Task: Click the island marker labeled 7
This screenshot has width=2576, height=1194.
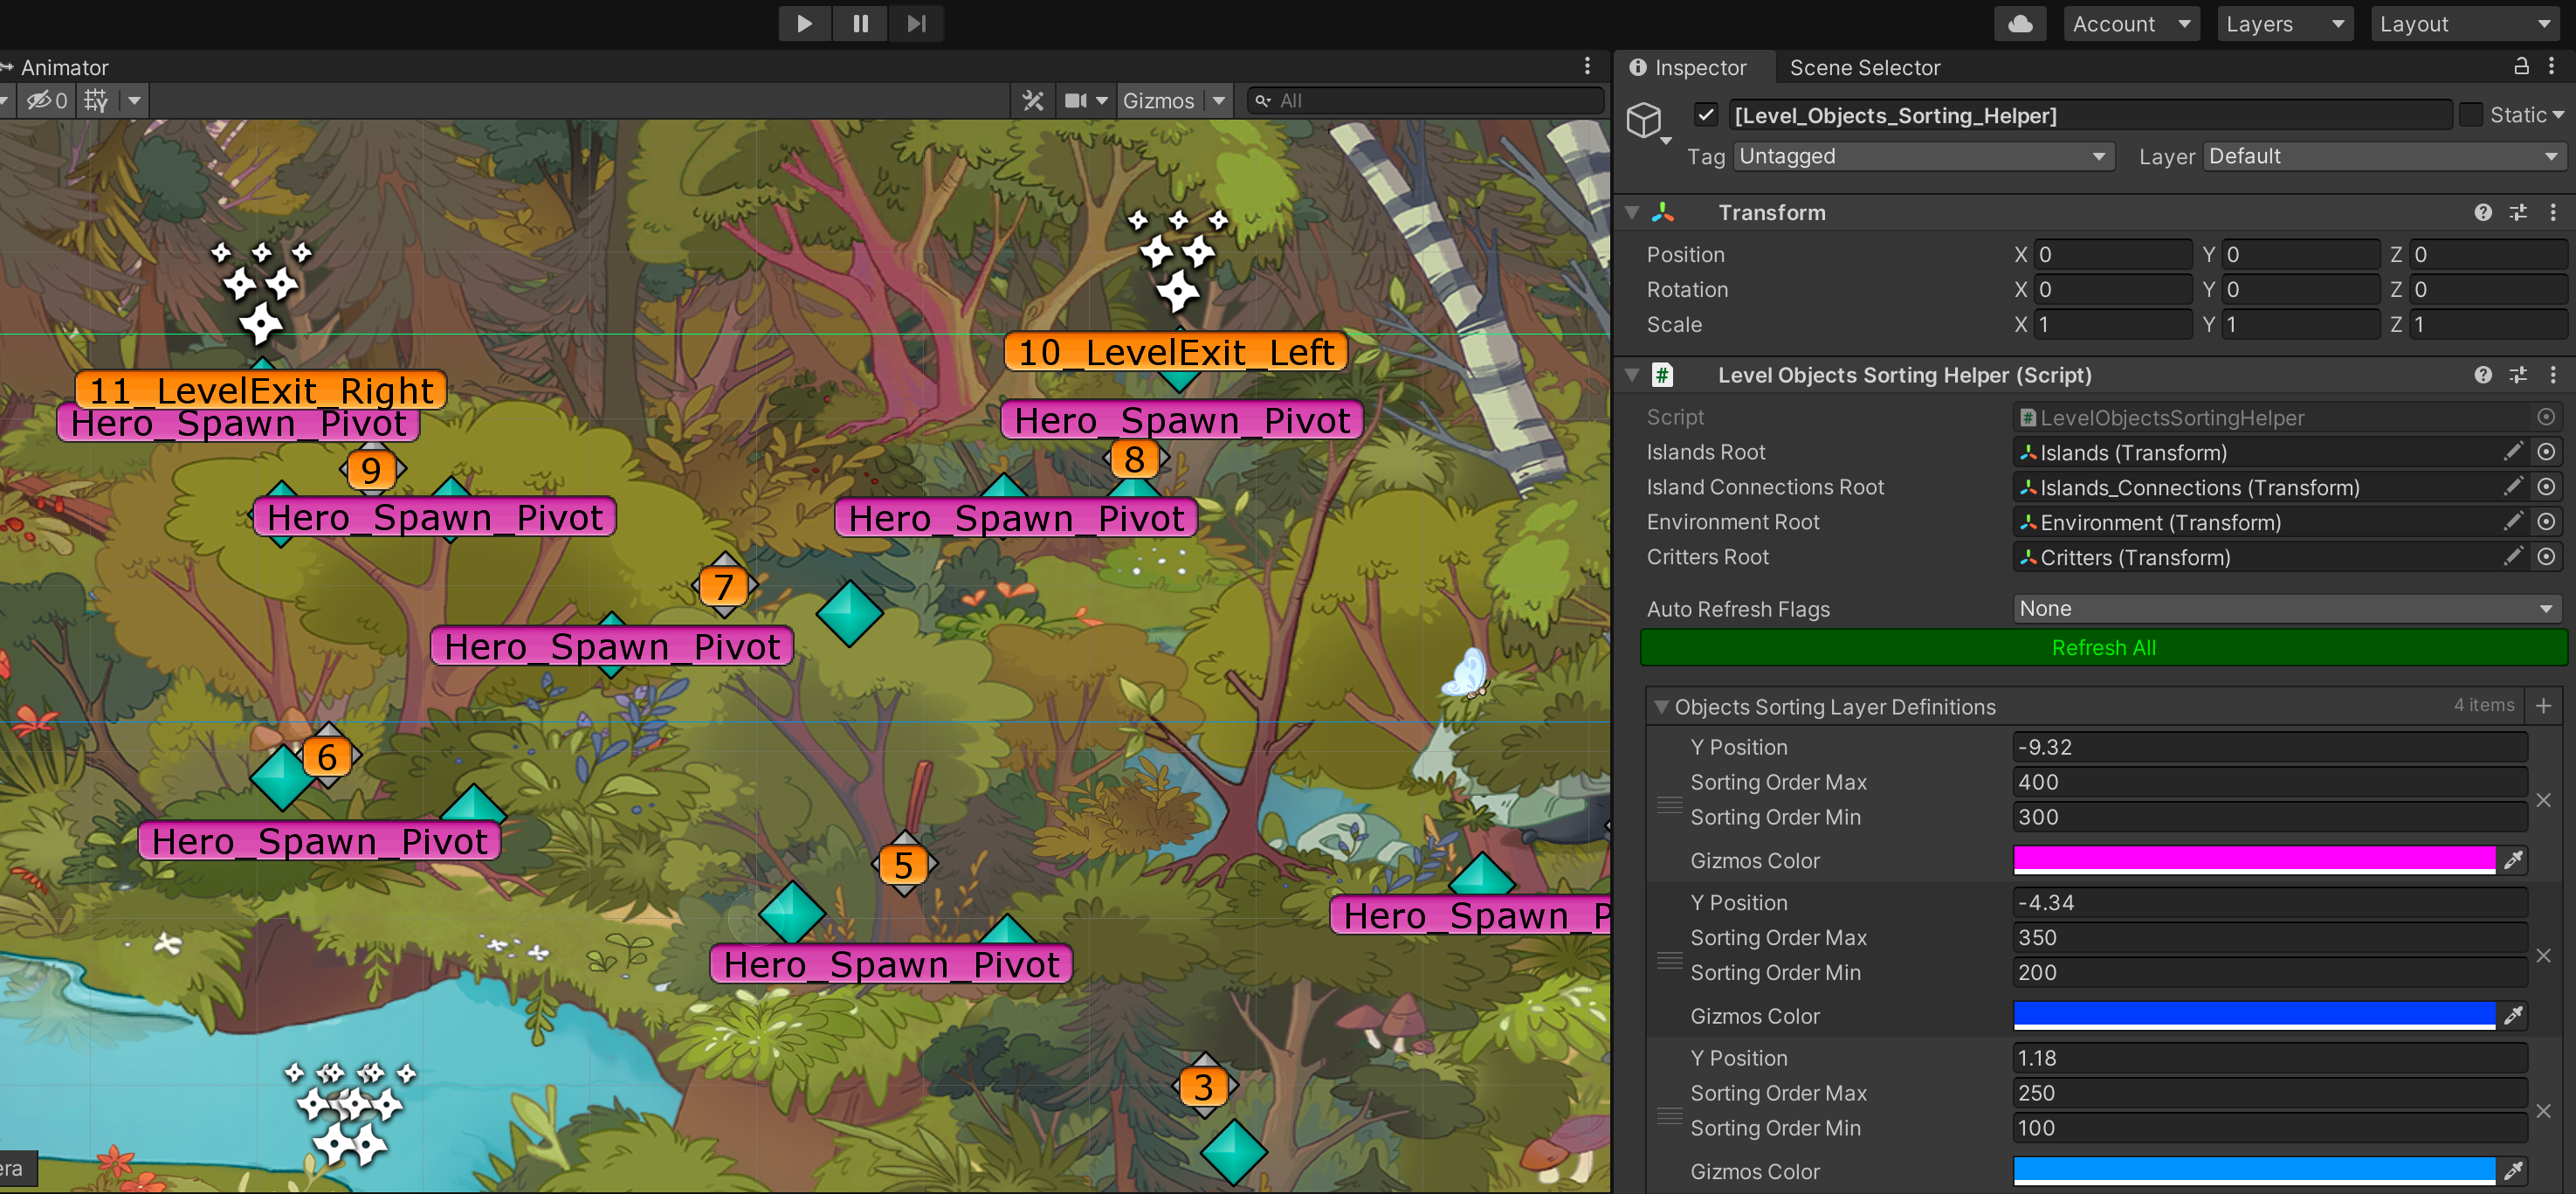Action: coord(724,586)
